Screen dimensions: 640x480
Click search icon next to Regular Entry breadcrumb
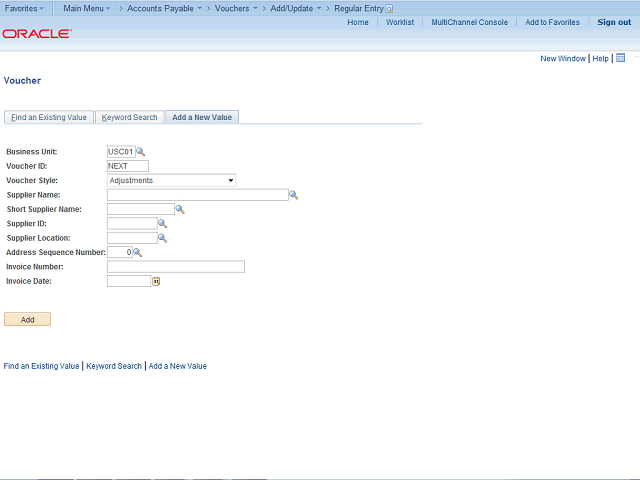pos(389,9)
